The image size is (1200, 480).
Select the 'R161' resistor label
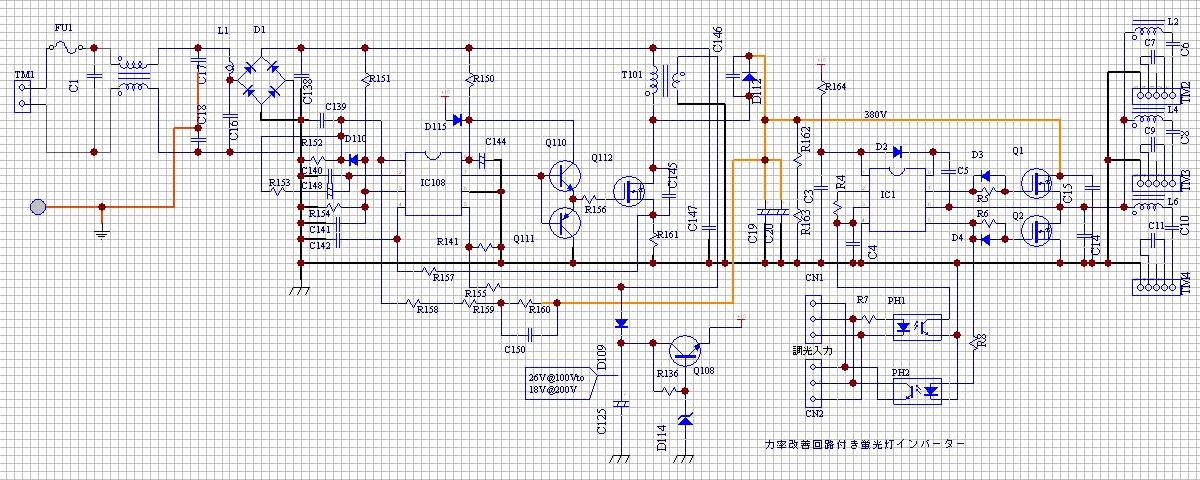point(668,235)
